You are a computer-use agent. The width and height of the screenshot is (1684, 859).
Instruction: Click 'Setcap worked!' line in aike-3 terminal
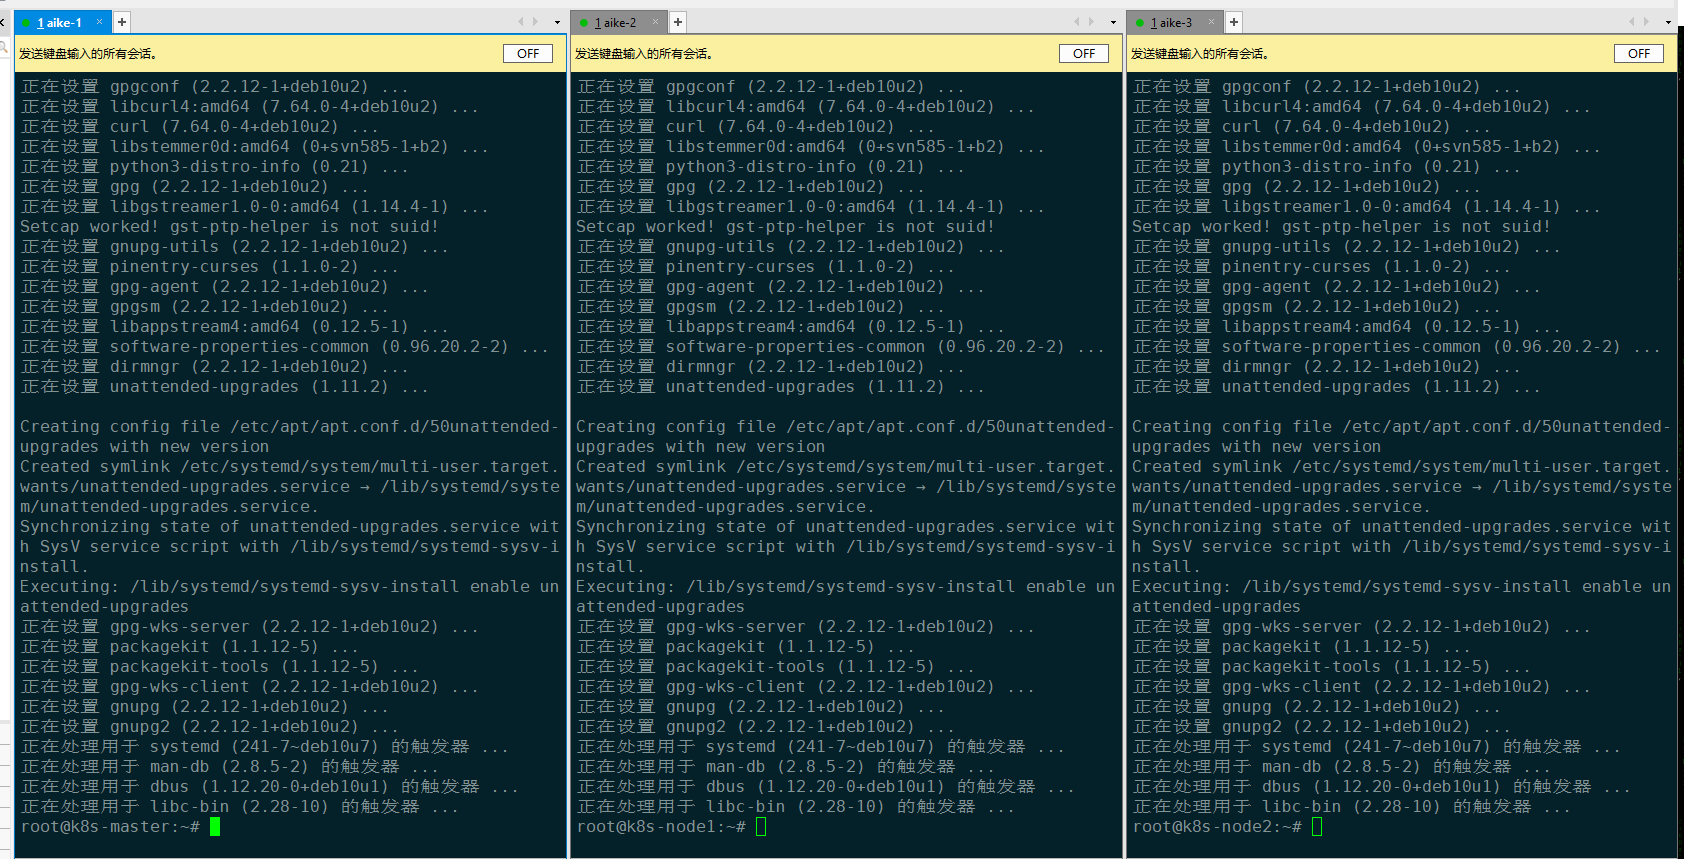pyautogui.click(x=1341, y=227)
